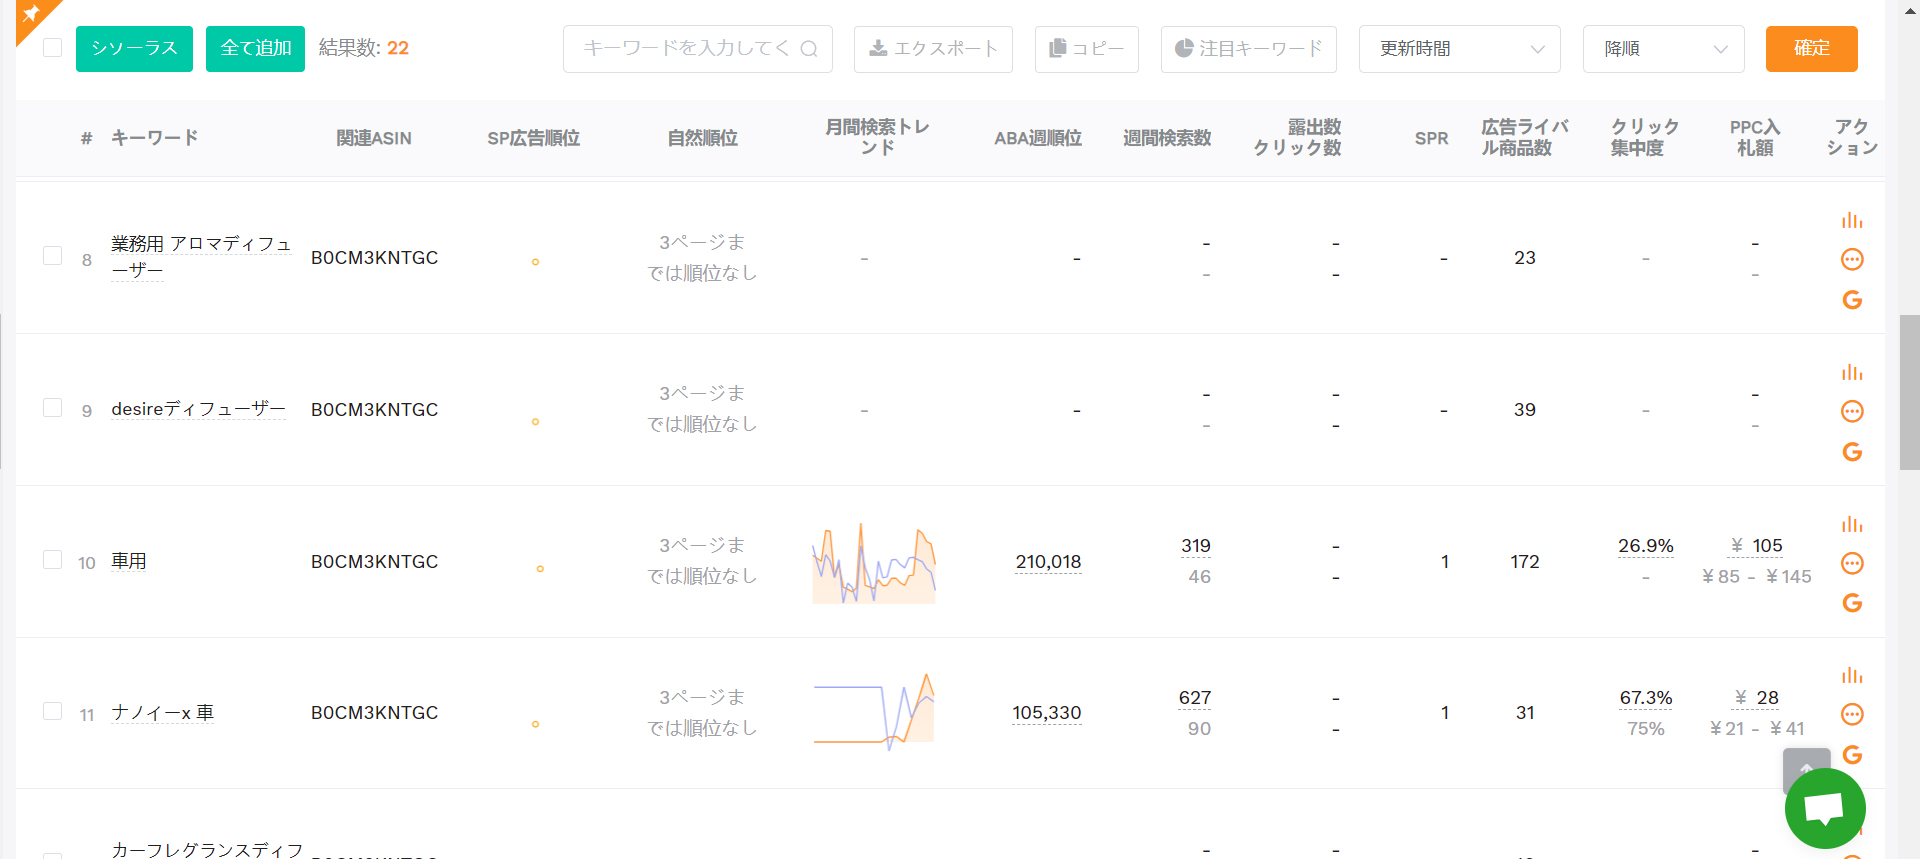Click click concentration 67.3%
Screen dimensions: 1920x859
(1646, 698)
